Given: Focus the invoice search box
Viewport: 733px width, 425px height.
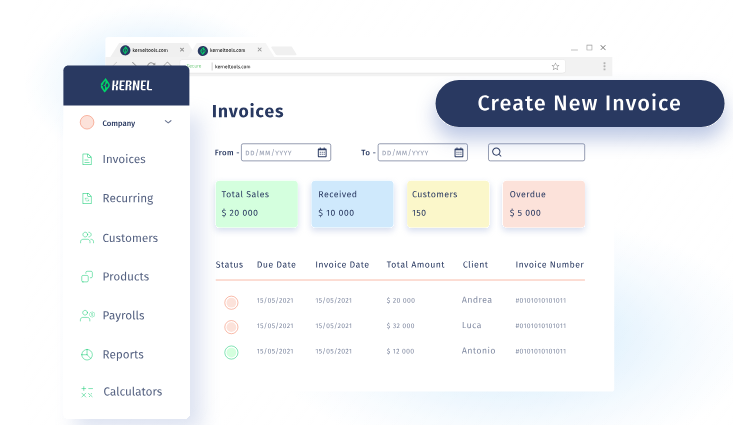Looking at the screenshot, I should [536, 152].
